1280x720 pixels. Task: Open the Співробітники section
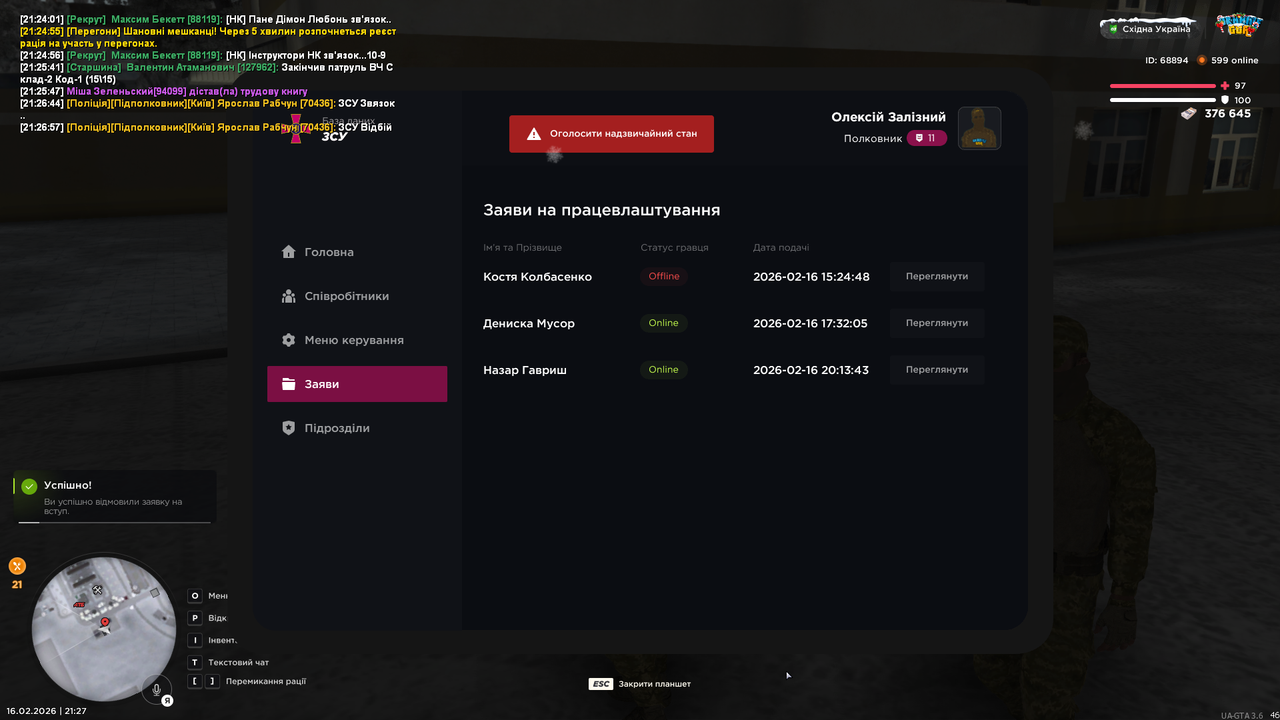(357, 296)
